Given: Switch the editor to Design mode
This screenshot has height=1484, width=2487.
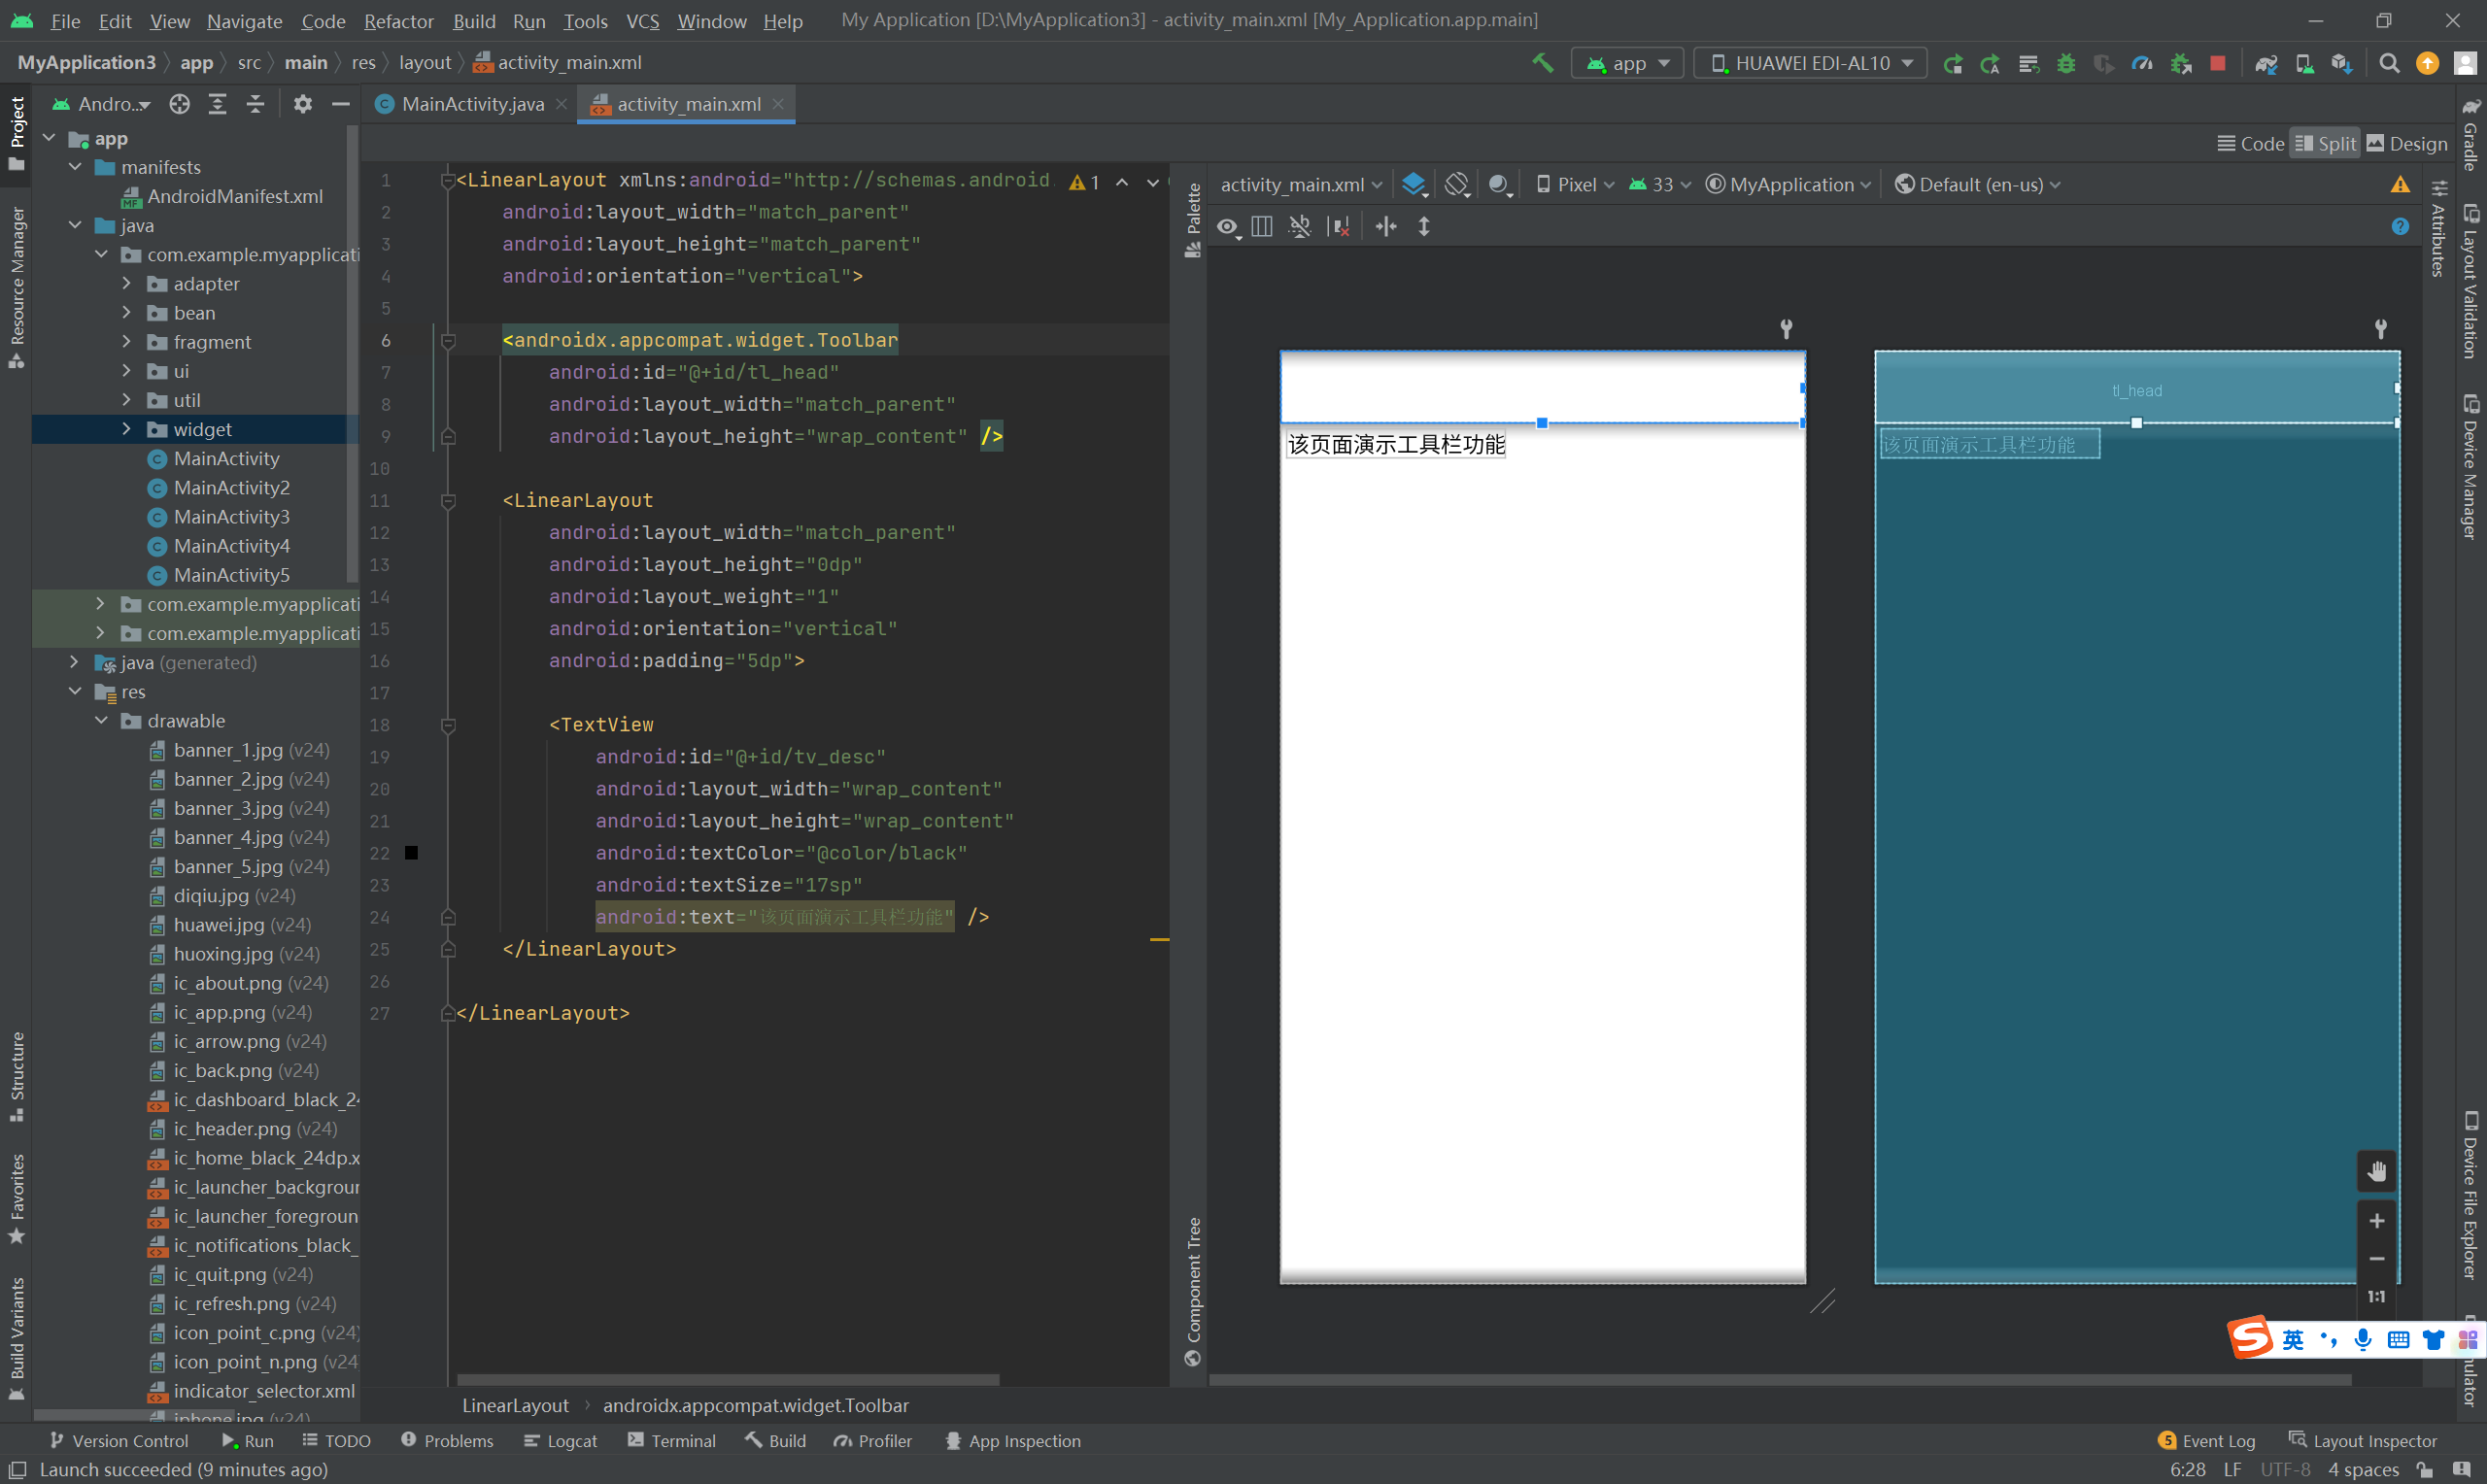Looking at the screenshot, I should coord(2406,144).
